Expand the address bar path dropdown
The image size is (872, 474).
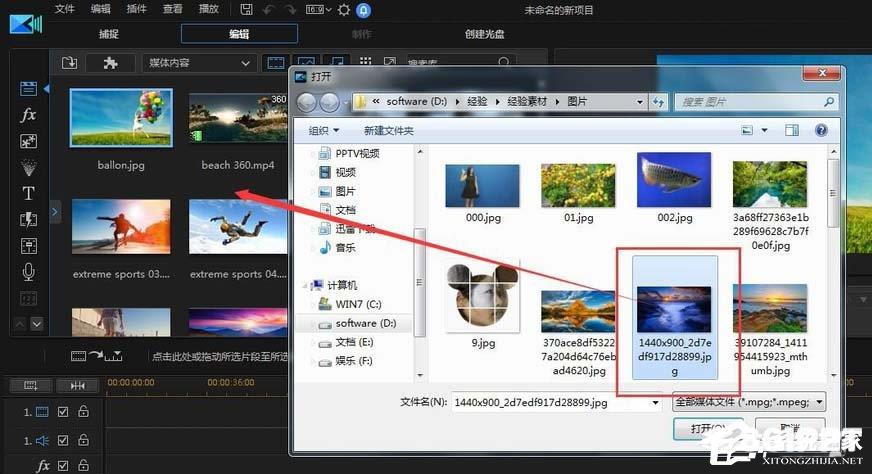640,102
